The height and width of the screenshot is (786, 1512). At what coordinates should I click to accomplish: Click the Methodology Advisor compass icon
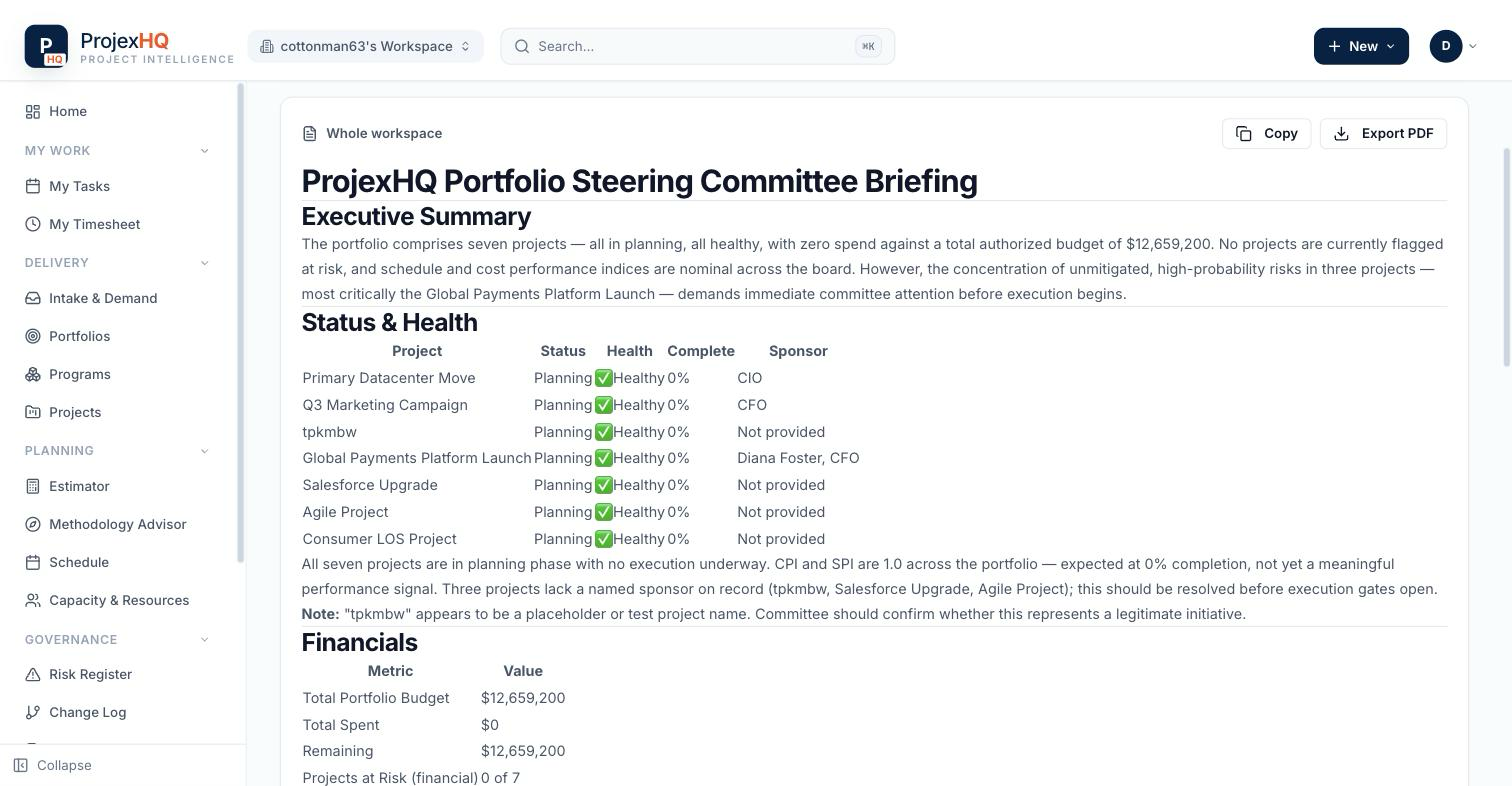[33, 524]
